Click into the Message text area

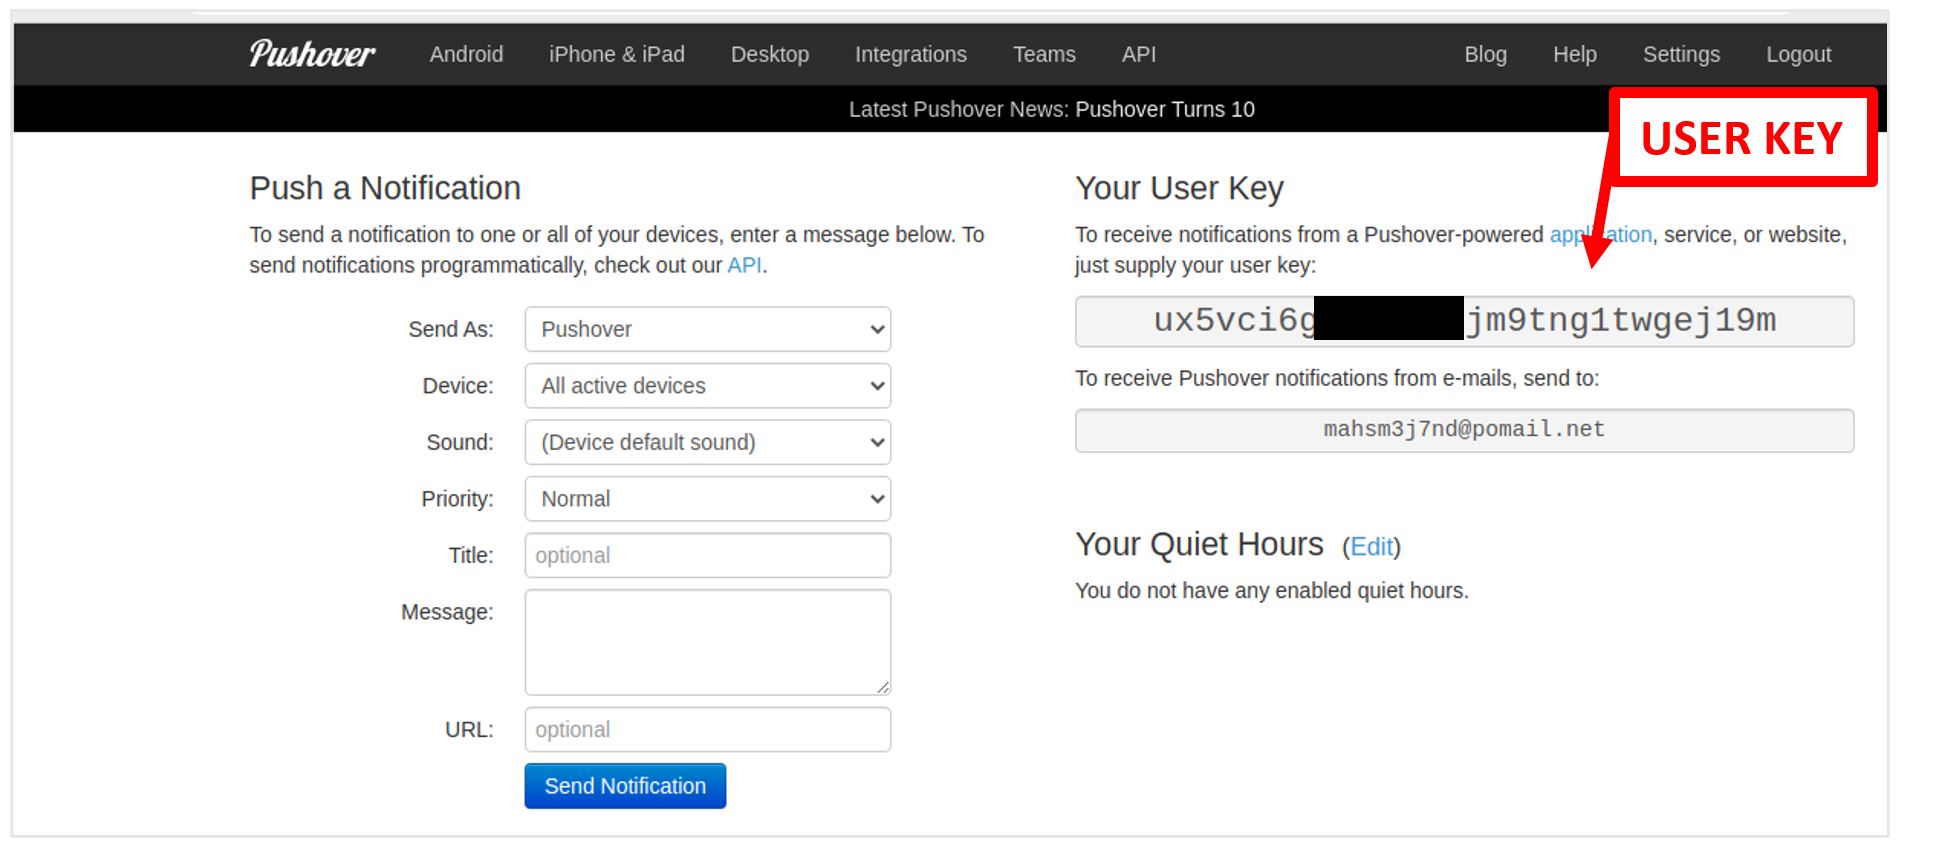tap(708, 642)
